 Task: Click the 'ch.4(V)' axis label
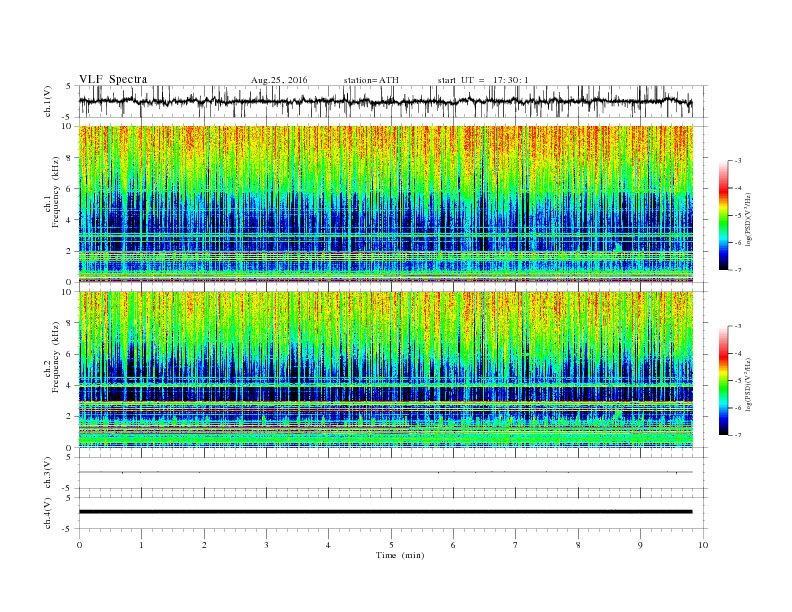[48, 513]
